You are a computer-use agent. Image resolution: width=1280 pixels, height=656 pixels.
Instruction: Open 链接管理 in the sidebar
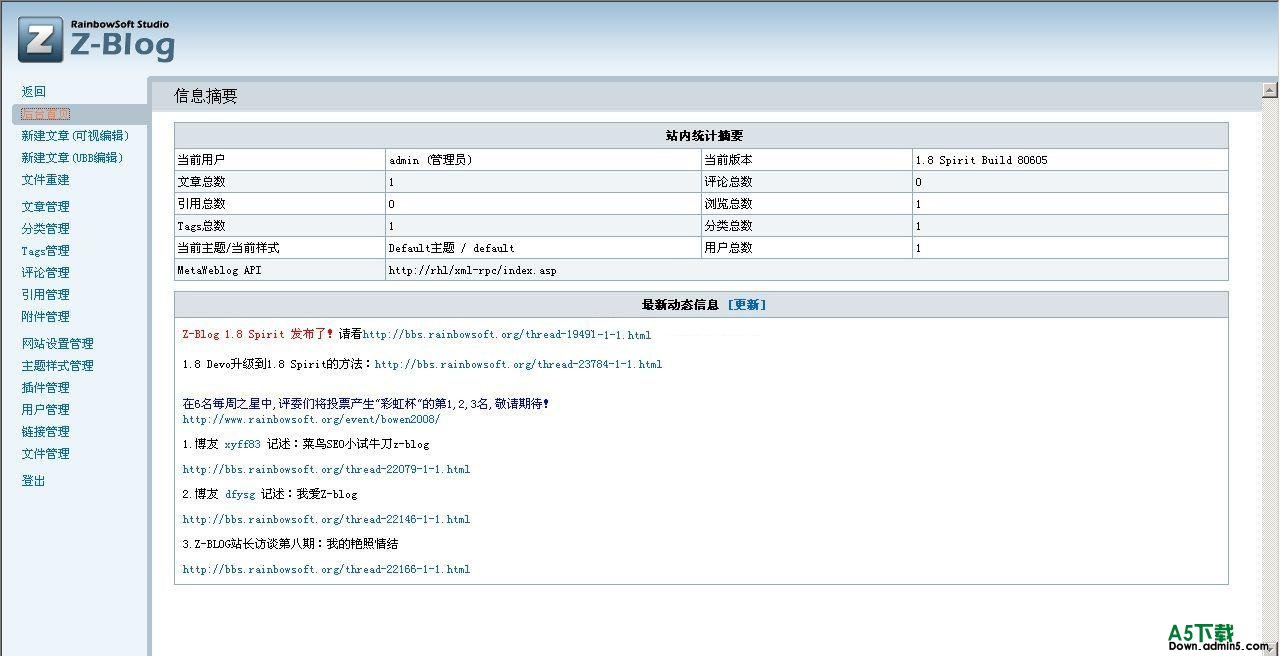coord(46,432)
